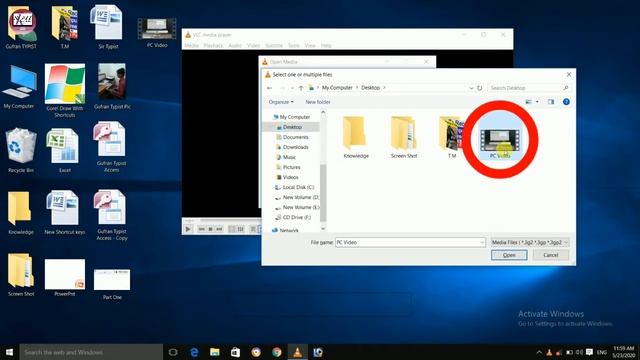
Task: Refresh the Desktop folder listing
Action: pyautogui.click(x=480, y=88)
